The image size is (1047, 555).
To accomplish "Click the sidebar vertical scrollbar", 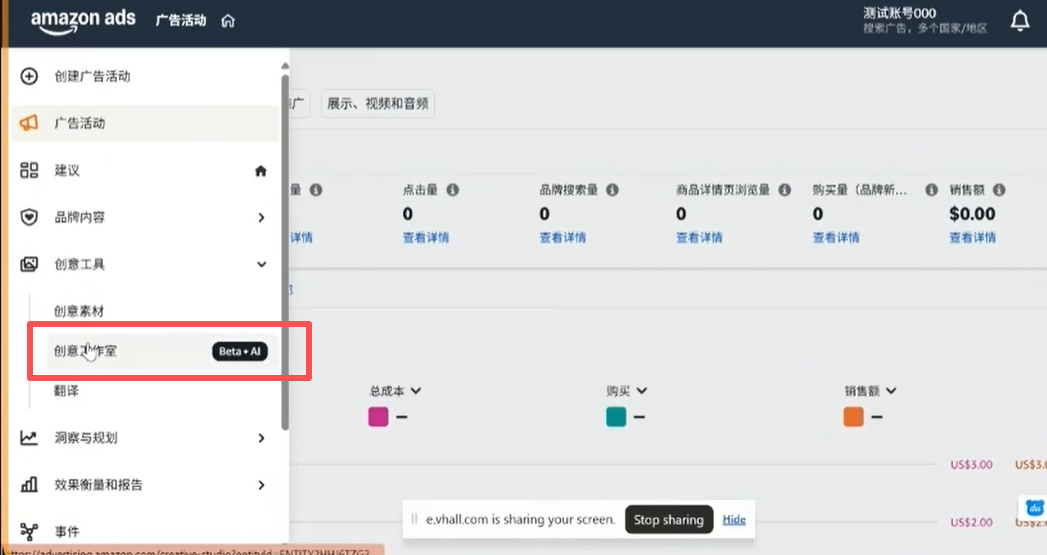I will click(x=285, y=252).
